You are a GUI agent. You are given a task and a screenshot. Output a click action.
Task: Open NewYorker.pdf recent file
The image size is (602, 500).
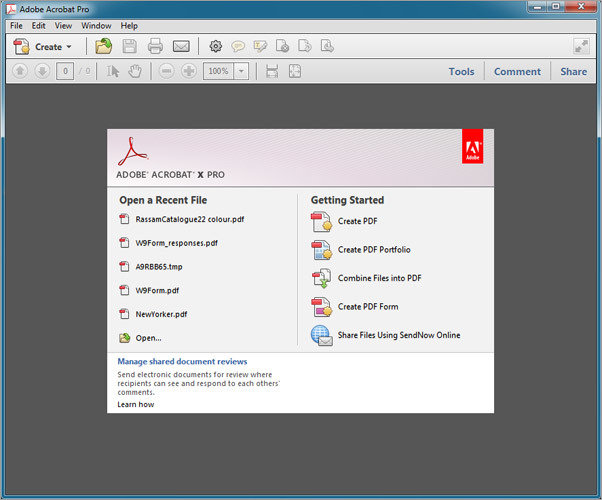[x=161, y=315]
